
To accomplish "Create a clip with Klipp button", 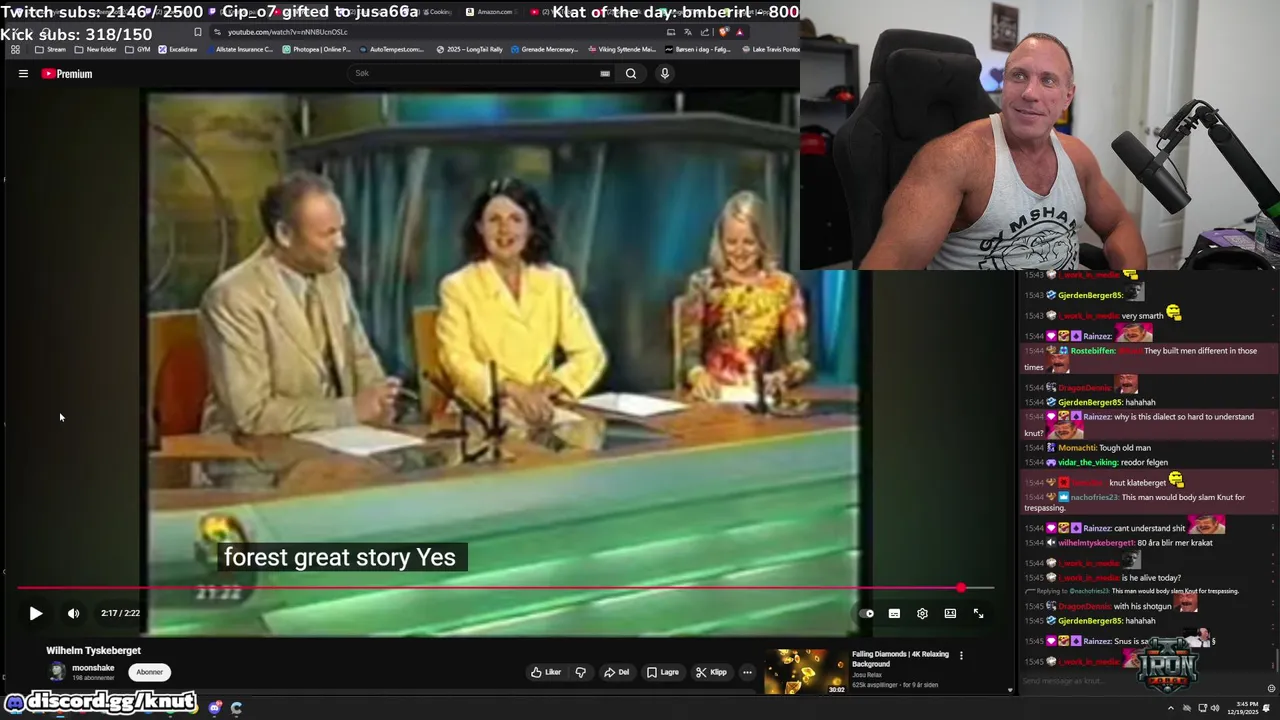I will (711, 672).
